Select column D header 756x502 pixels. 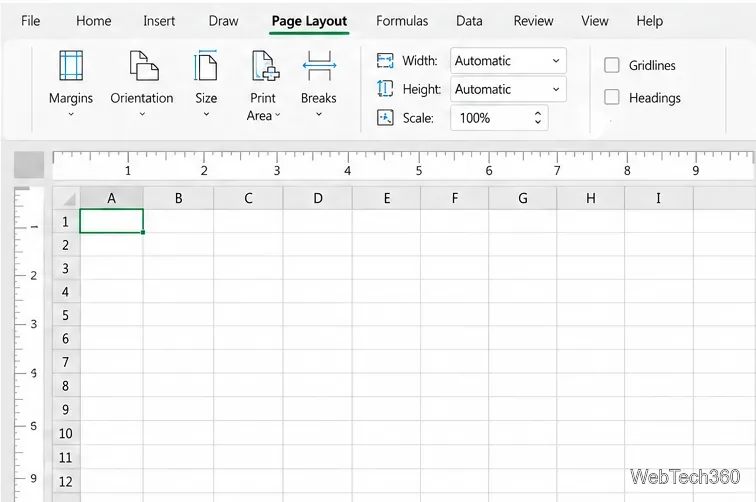point(318,198)
